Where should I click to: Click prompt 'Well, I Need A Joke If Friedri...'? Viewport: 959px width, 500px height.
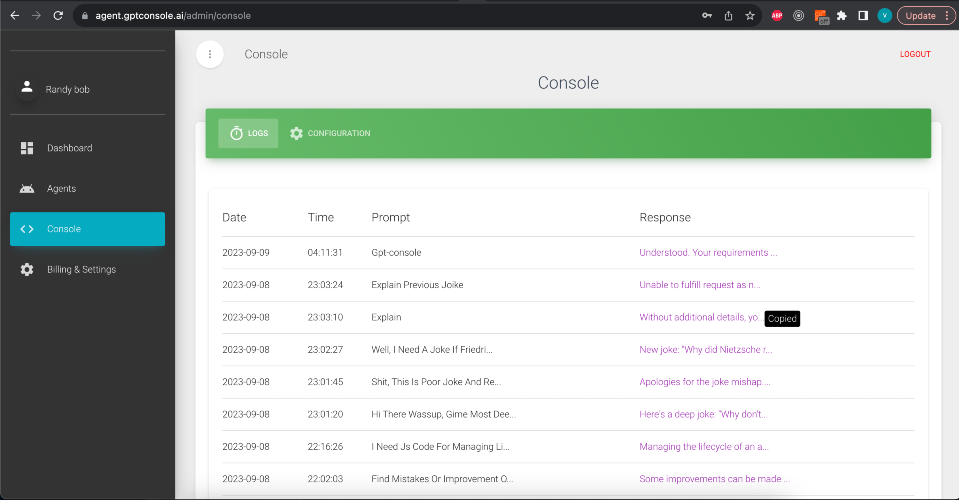click(x=432, y=350)
